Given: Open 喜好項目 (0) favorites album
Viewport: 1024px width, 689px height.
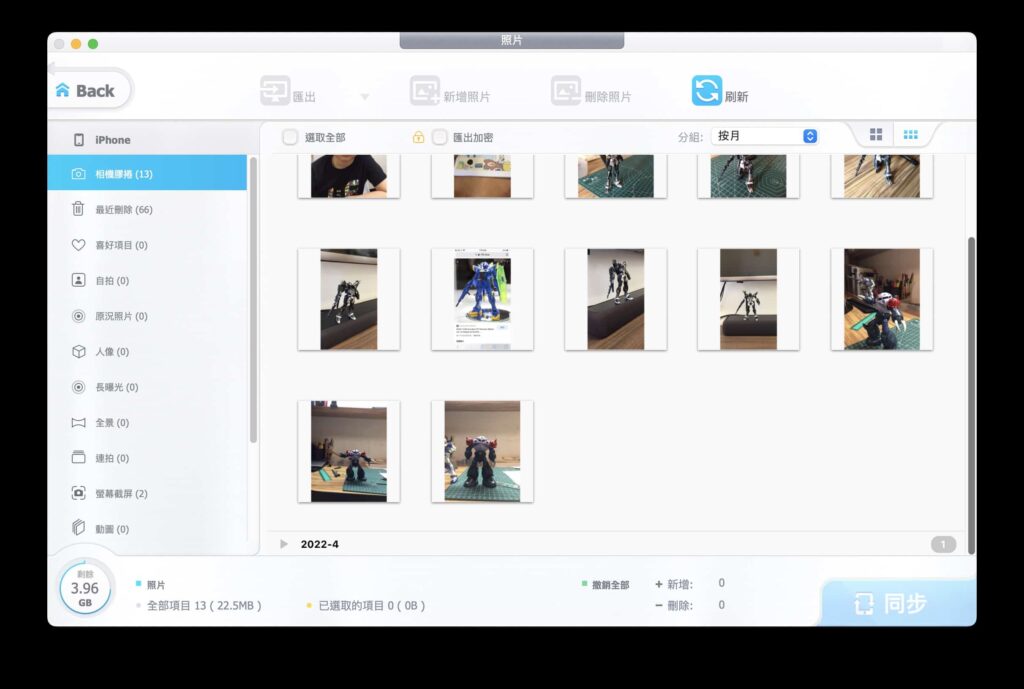Looking at the screenshot, I should (x=147, y=245).
